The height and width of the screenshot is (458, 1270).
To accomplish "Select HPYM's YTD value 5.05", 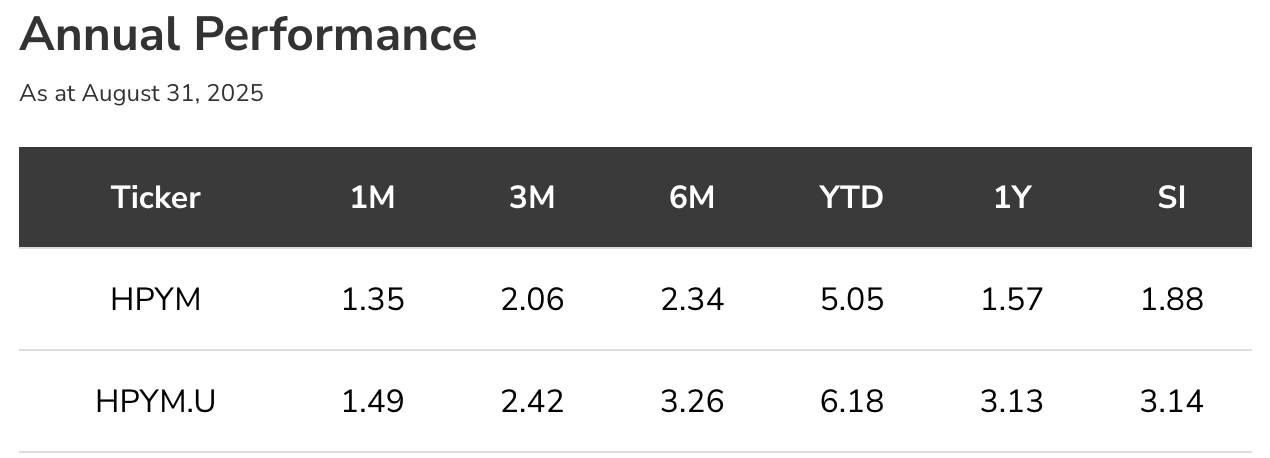I will [851, 299].
